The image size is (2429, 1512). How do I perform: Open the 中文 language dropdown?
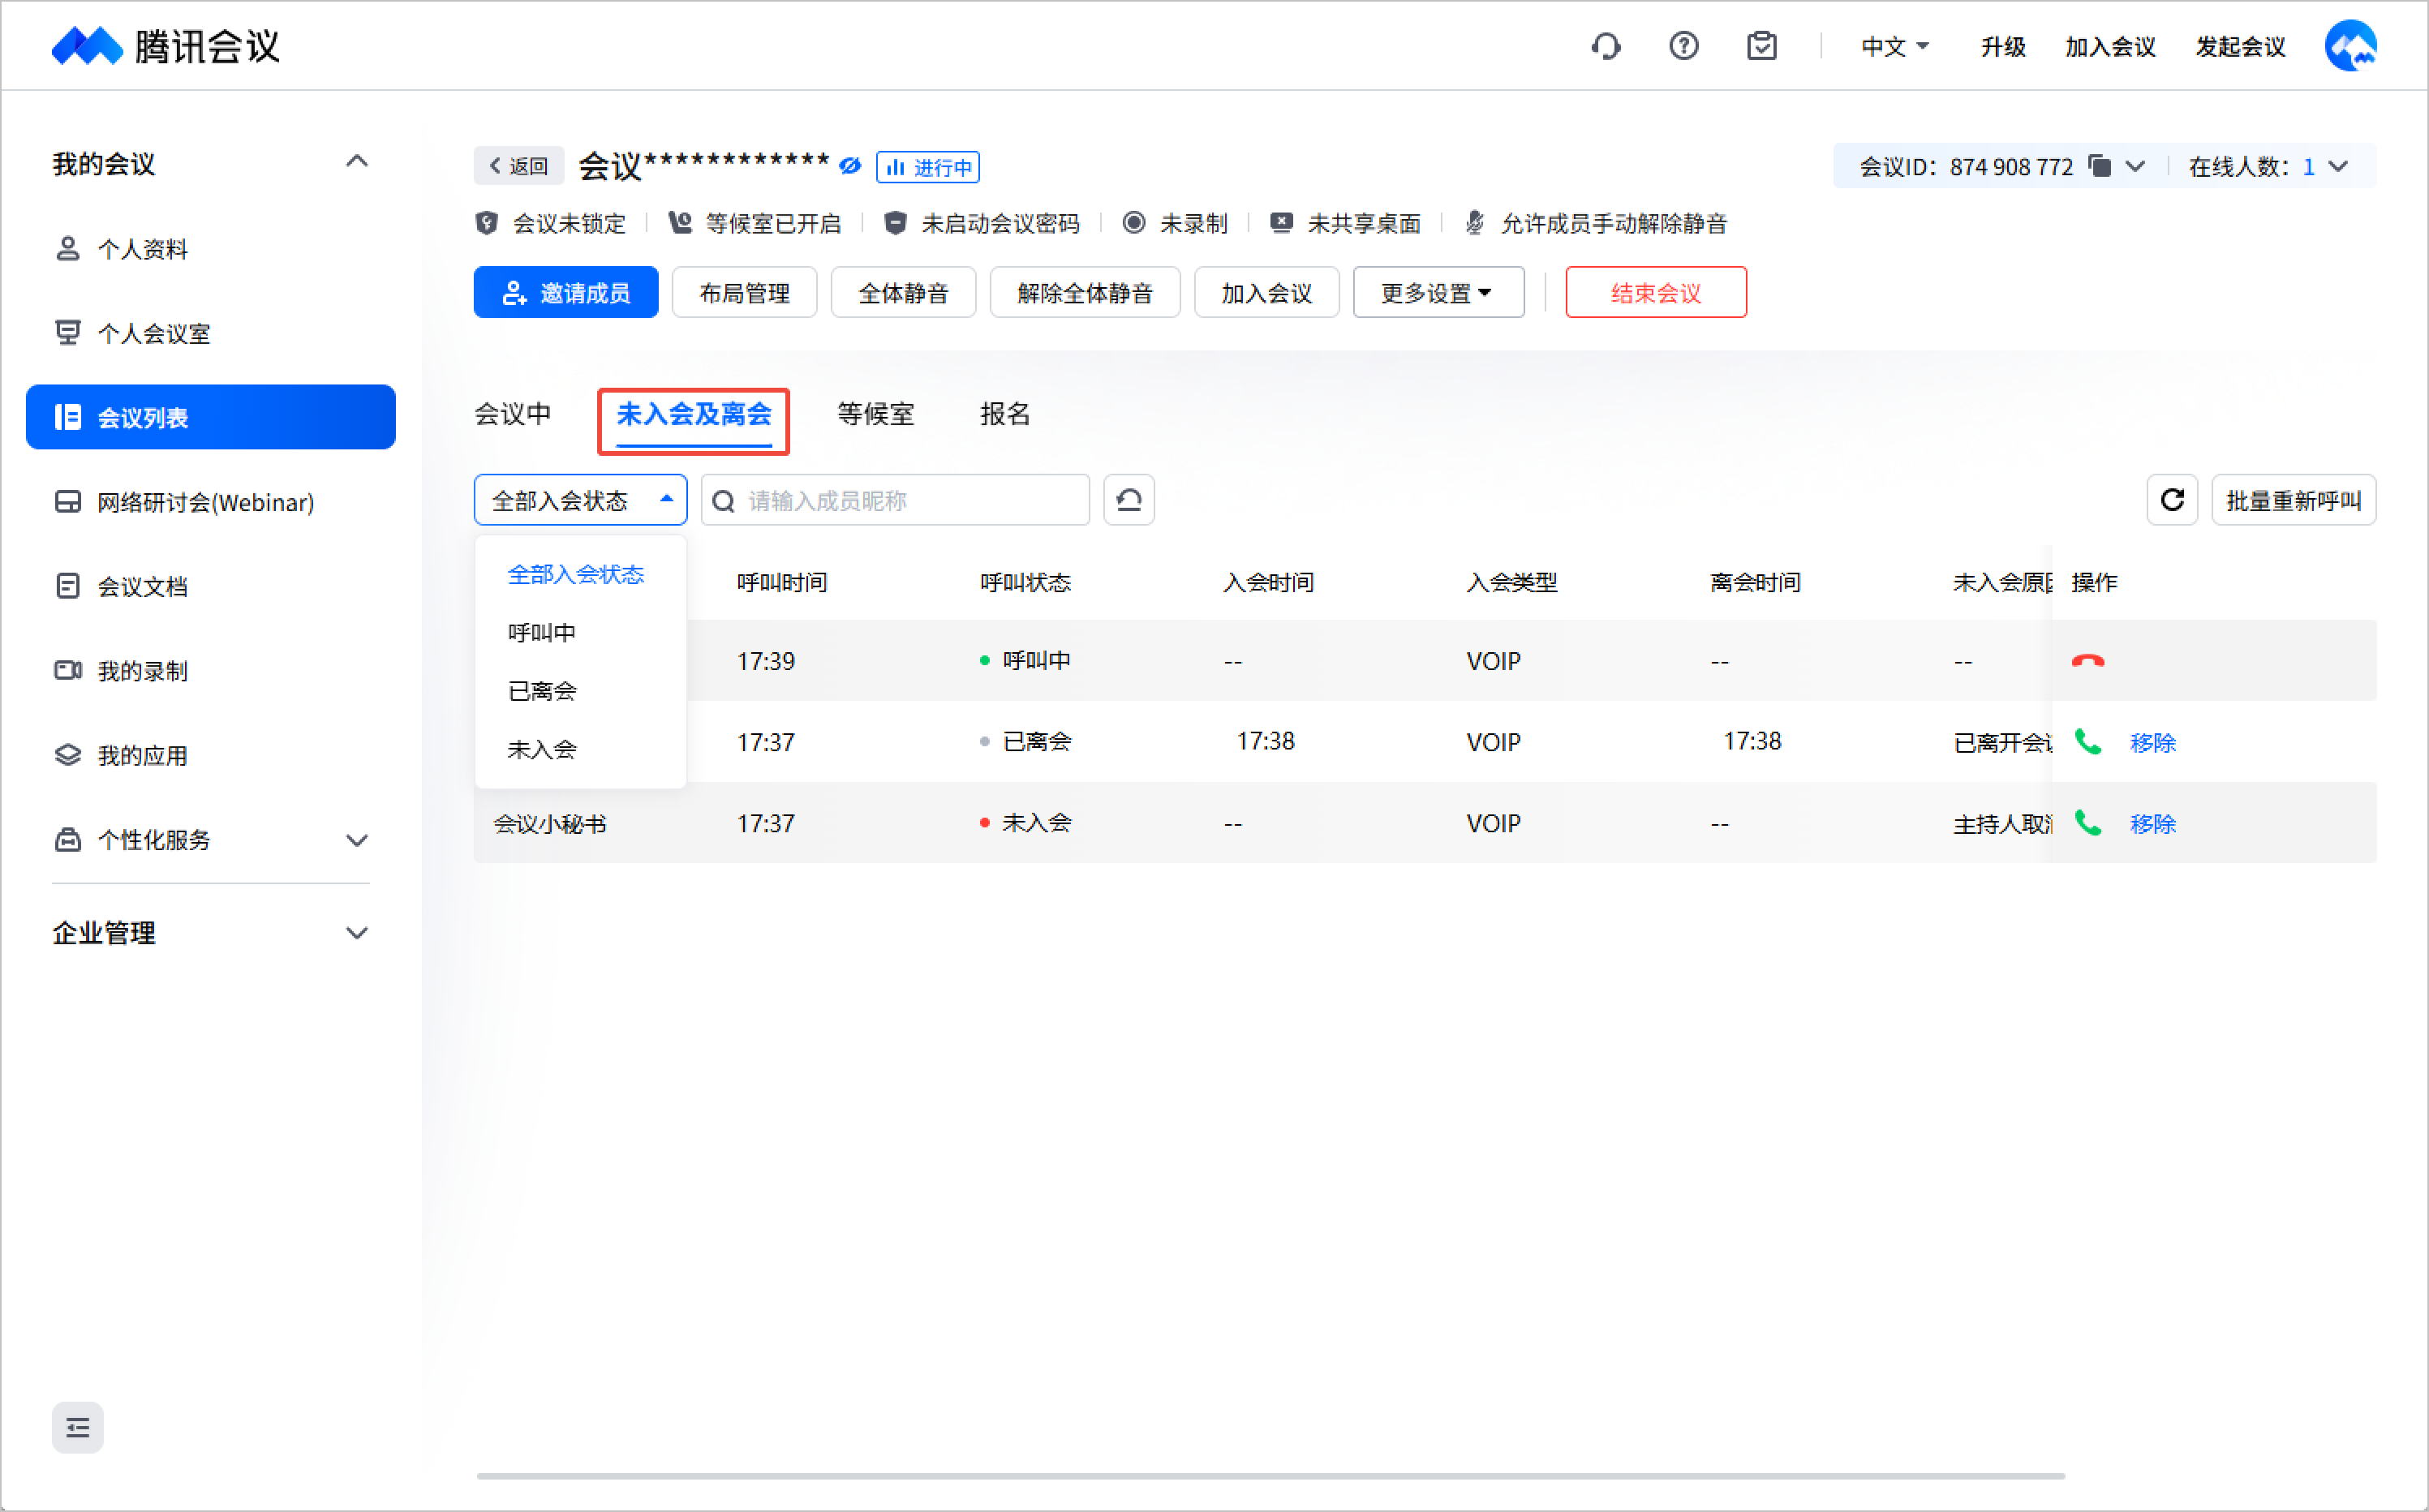point(1895,46)
